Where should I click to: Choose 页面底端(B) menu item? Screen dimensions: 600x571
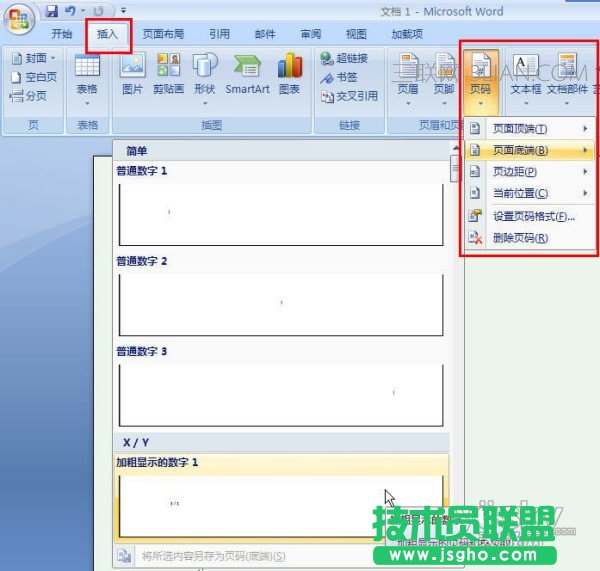(x=530, y=150)
